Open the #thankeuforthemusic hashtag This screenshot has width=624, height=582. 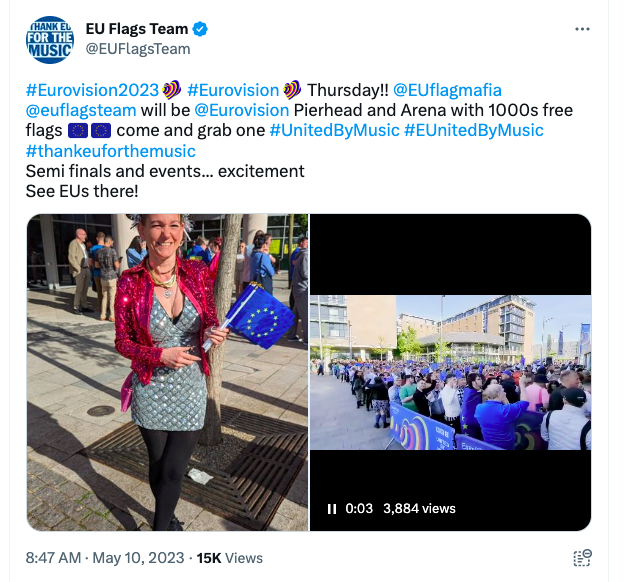111,151
